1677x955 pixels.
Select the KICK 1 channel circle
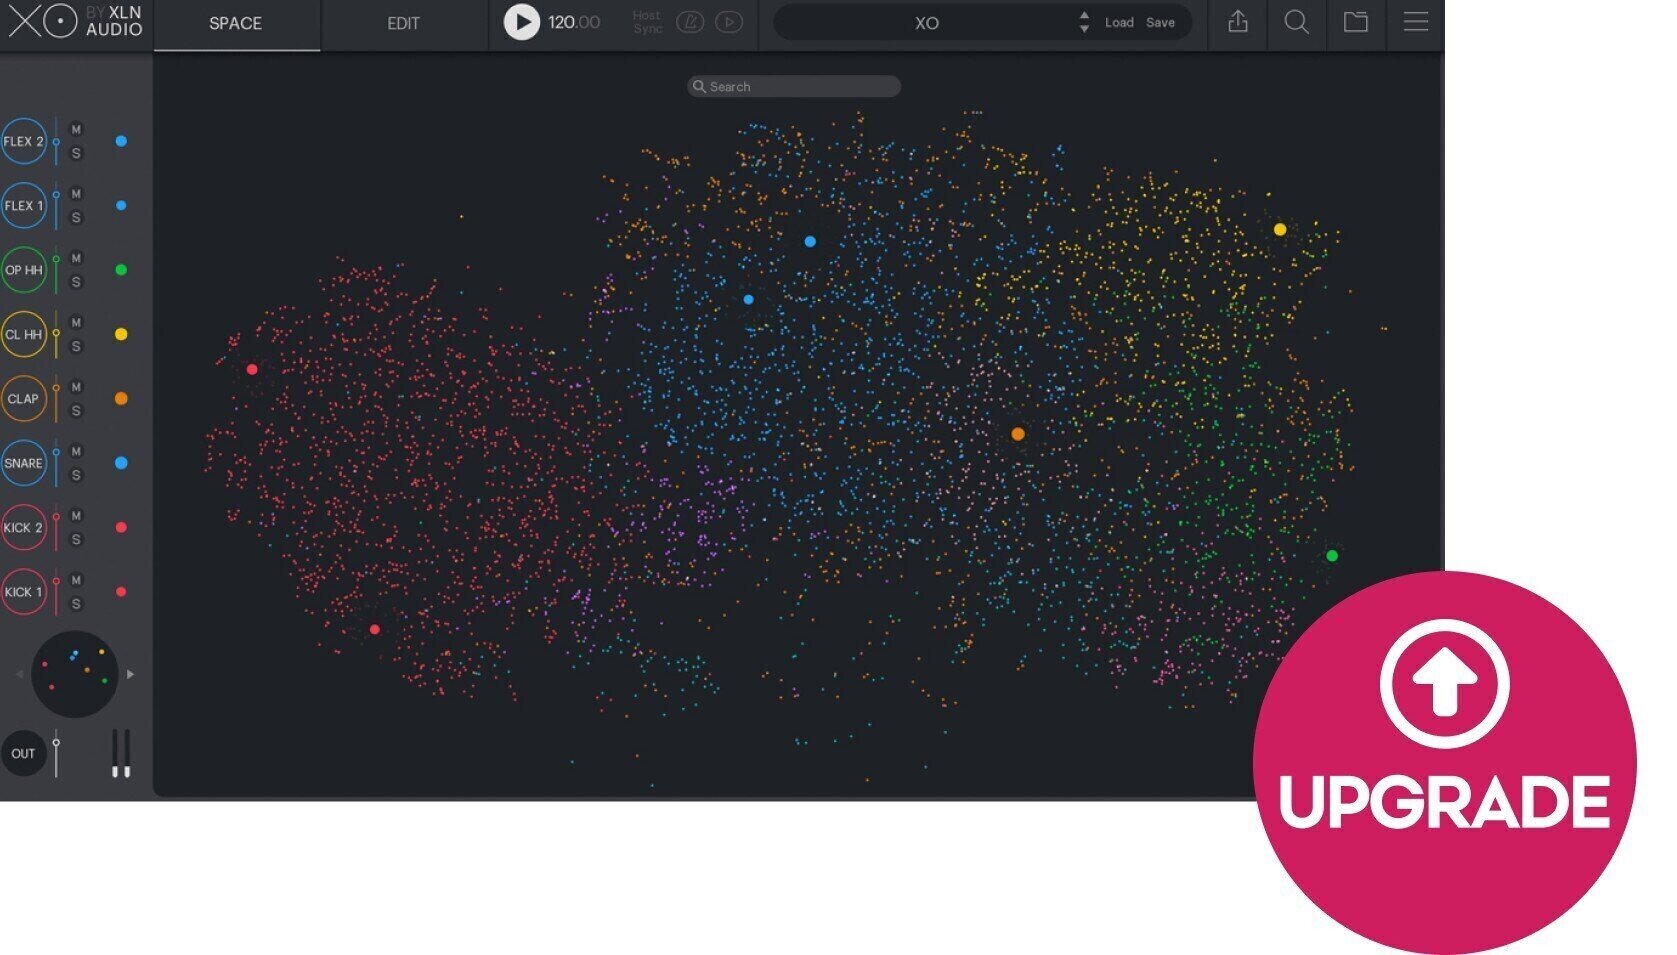pyautogui.click(x=23, y=592)
